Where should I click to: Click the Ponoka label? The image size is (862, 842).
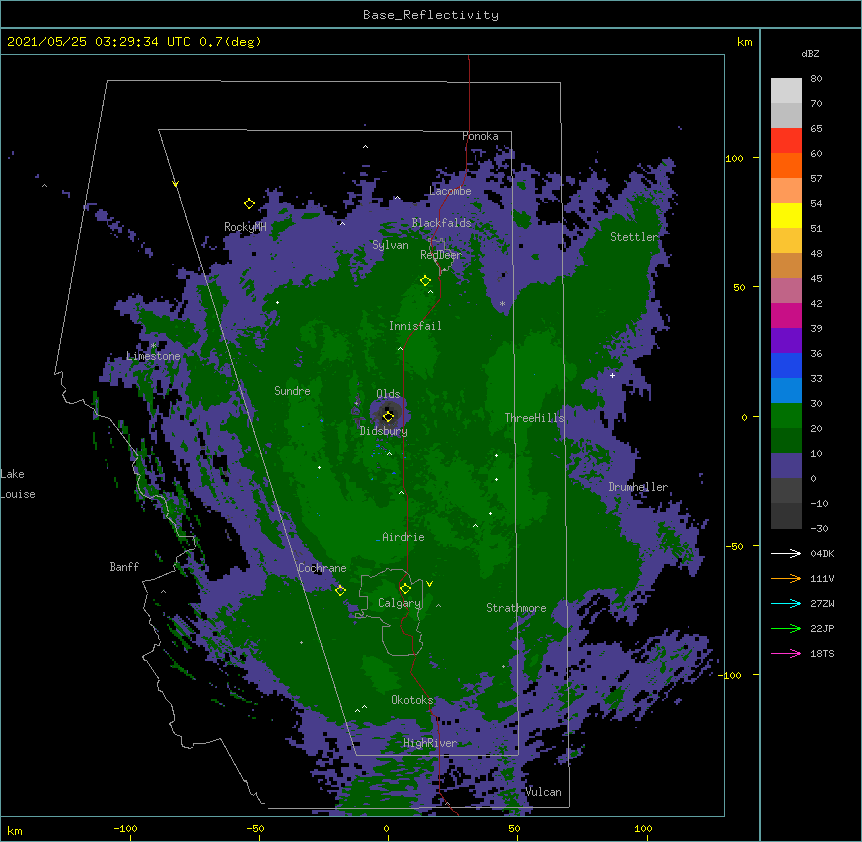click(480, 136)
